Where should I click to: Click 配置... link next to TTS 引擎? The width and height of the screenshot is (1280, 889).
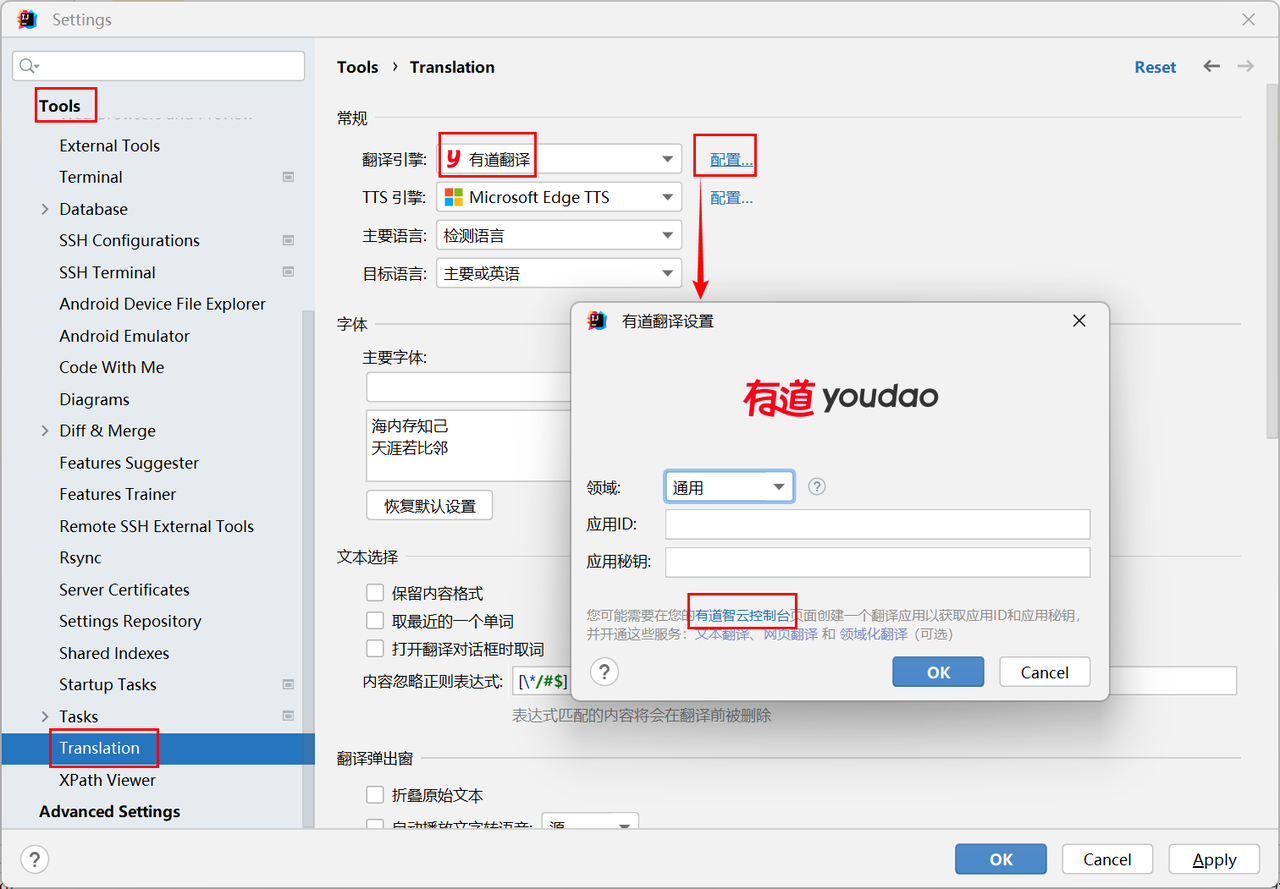point(731,197)
